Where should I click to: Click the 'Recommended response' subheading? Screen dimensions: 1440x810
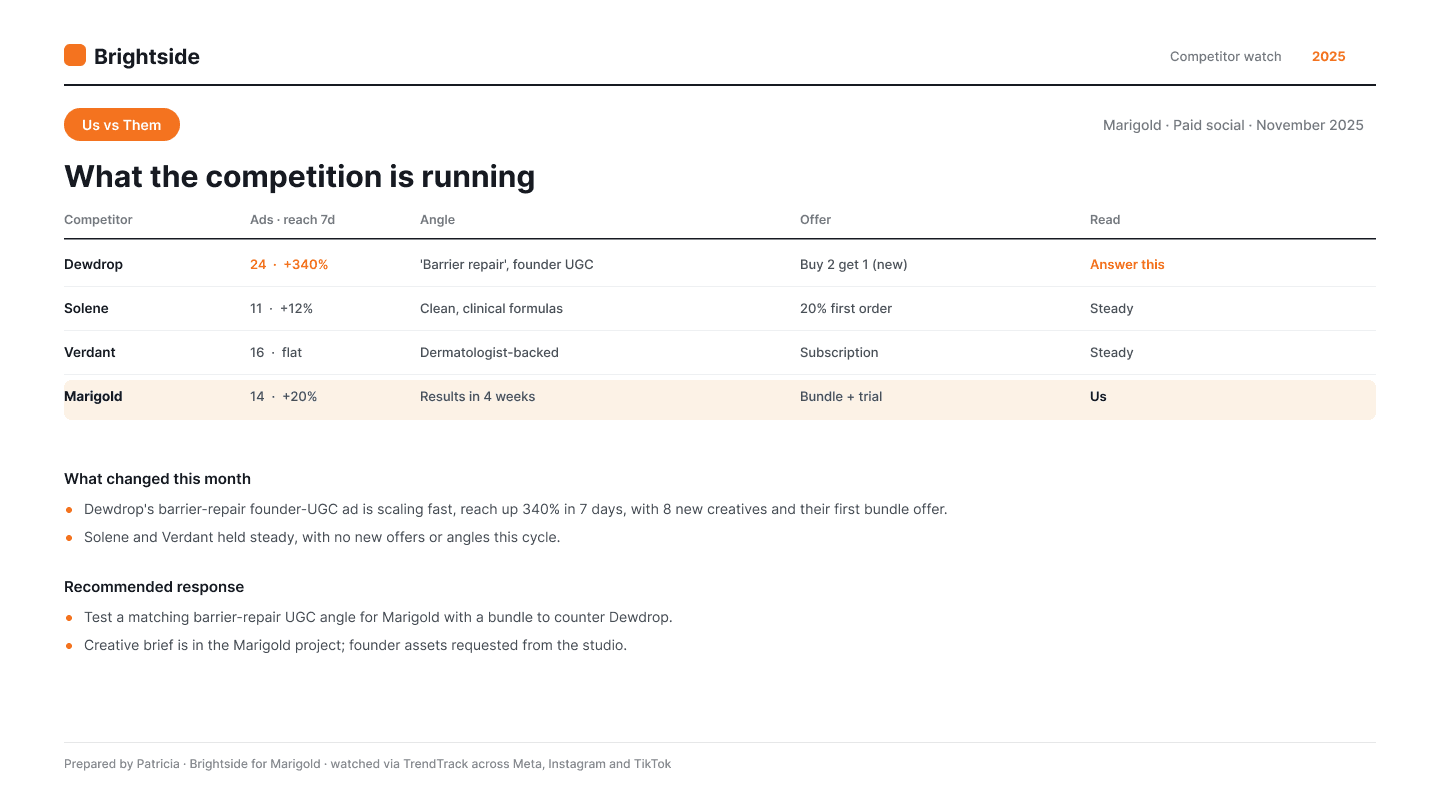154,587
